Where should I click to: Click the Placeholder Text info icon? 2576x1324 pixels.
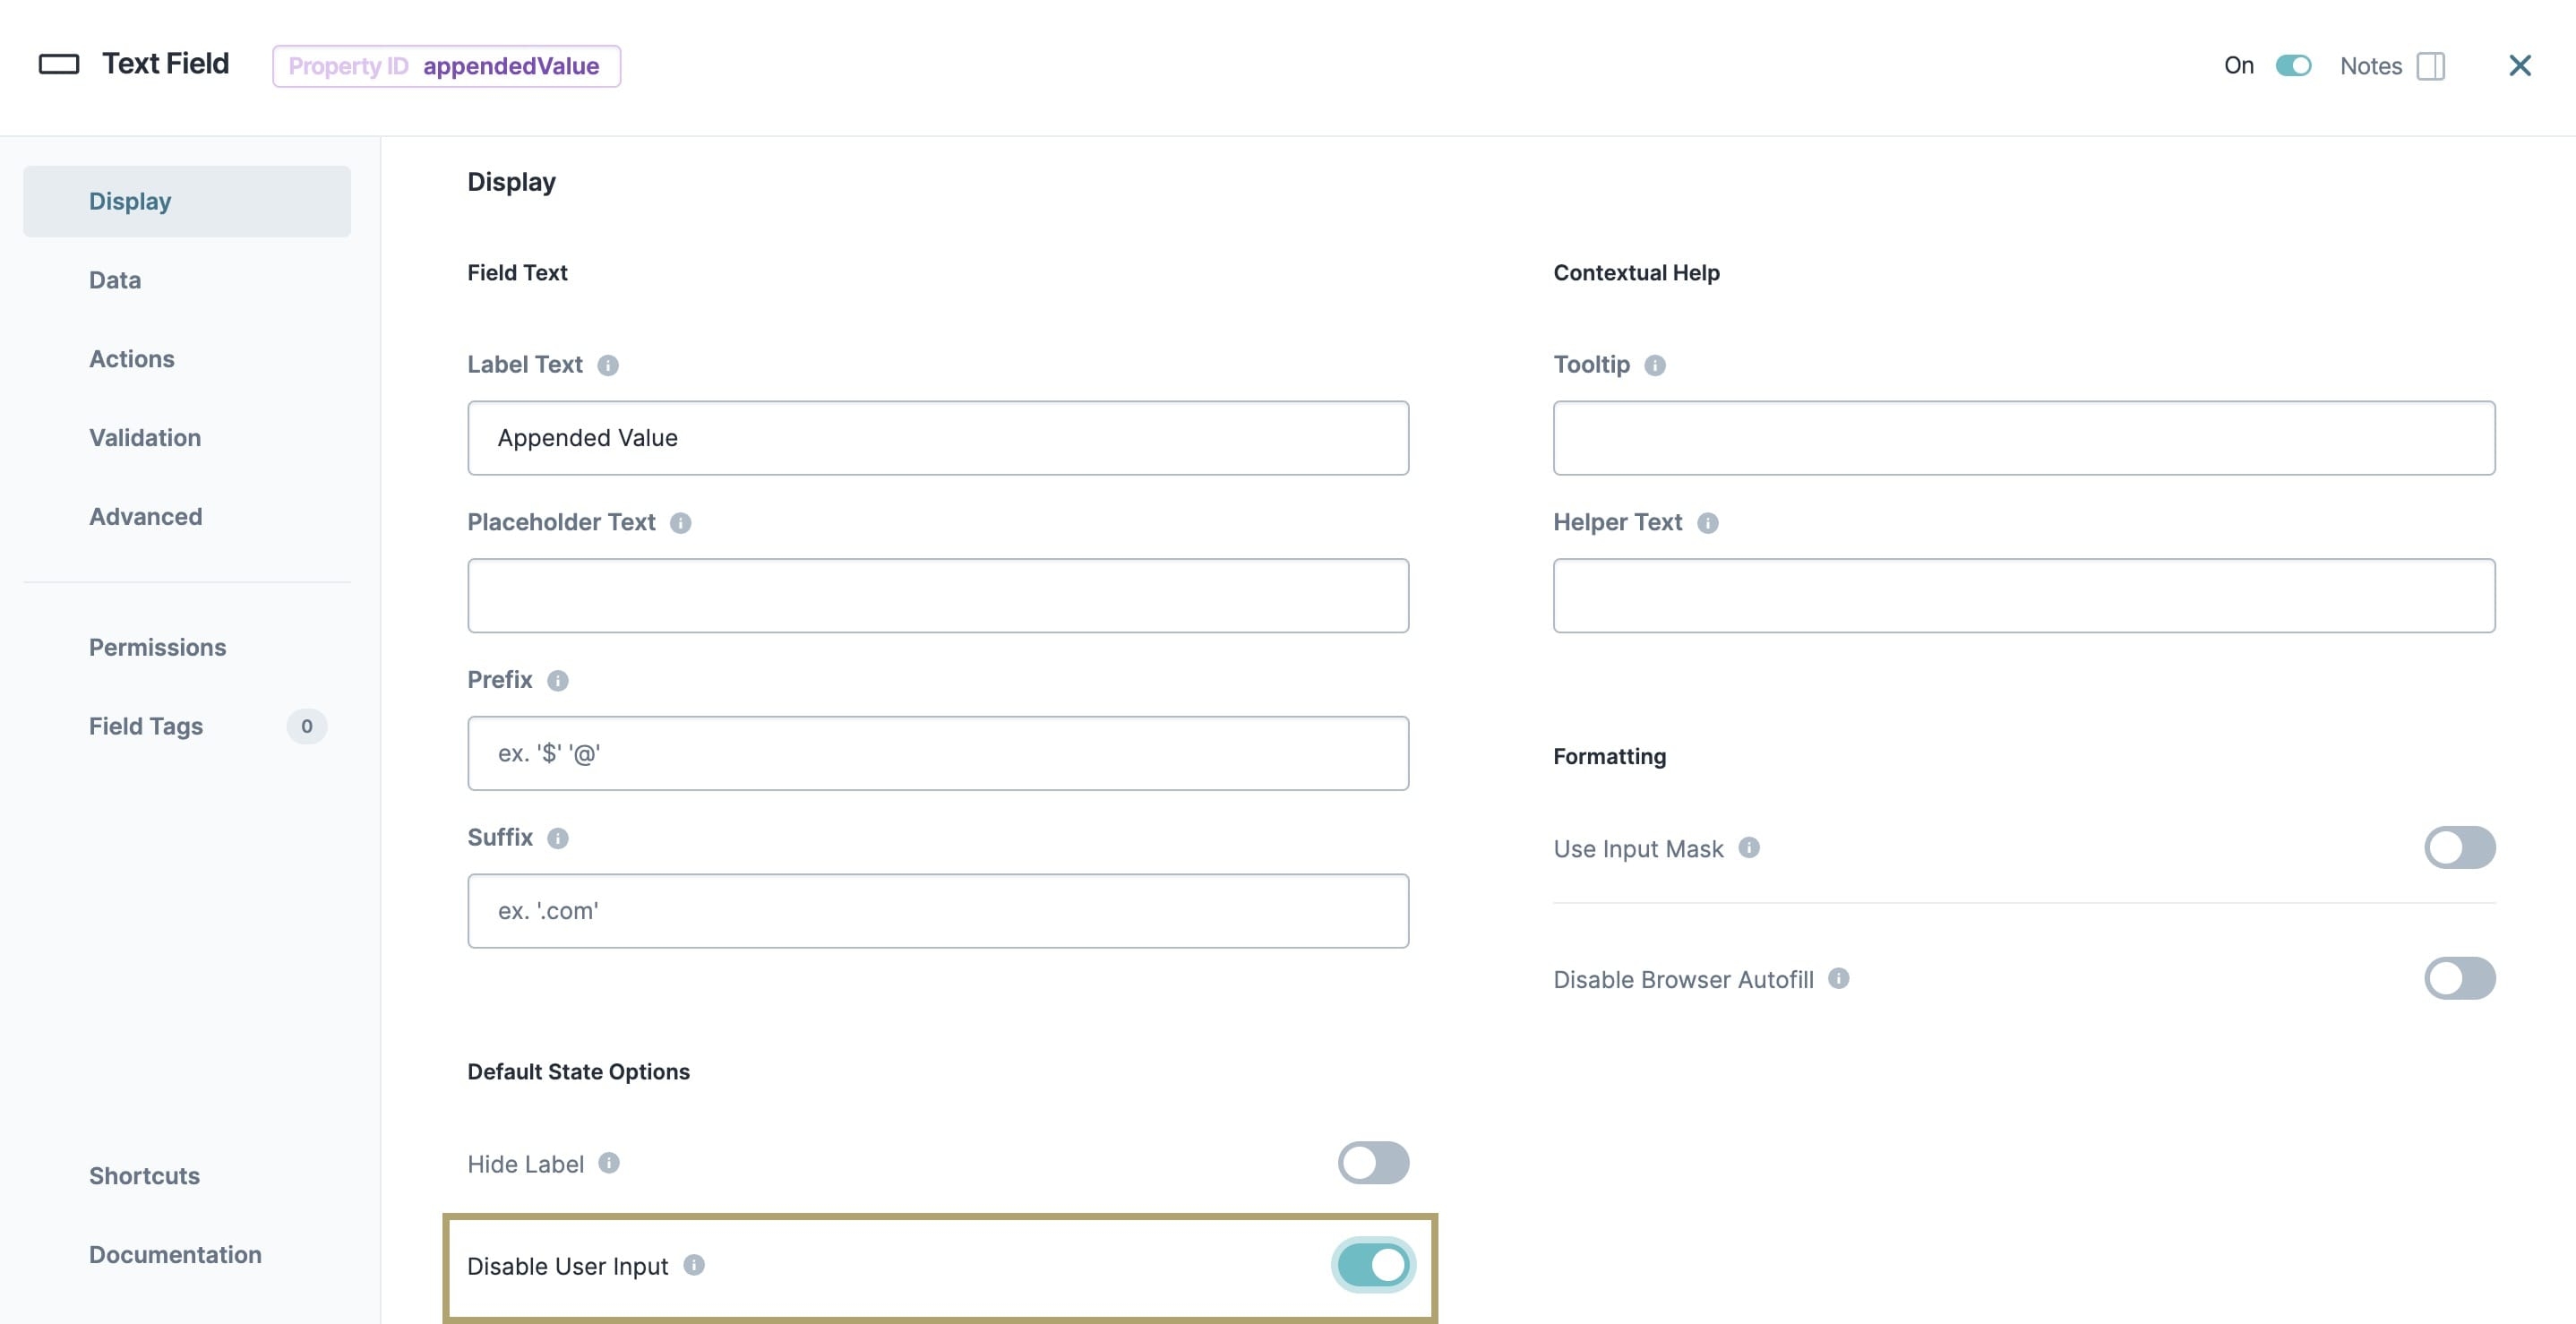pos(681,523)
